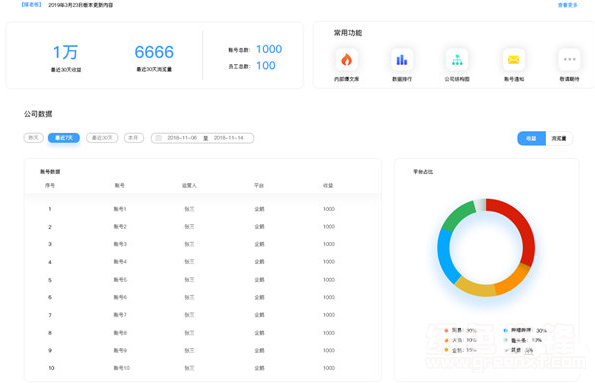This screenshot has width=595, height=383.
Task: Select the account cell 账号9
Action: click(120, 350)
